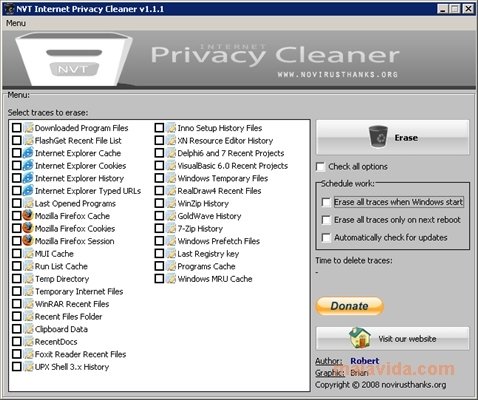The height and width of the screenshot is (400, 478).
Task: Click the Temp Directory icon
Action: coord(29,279)
